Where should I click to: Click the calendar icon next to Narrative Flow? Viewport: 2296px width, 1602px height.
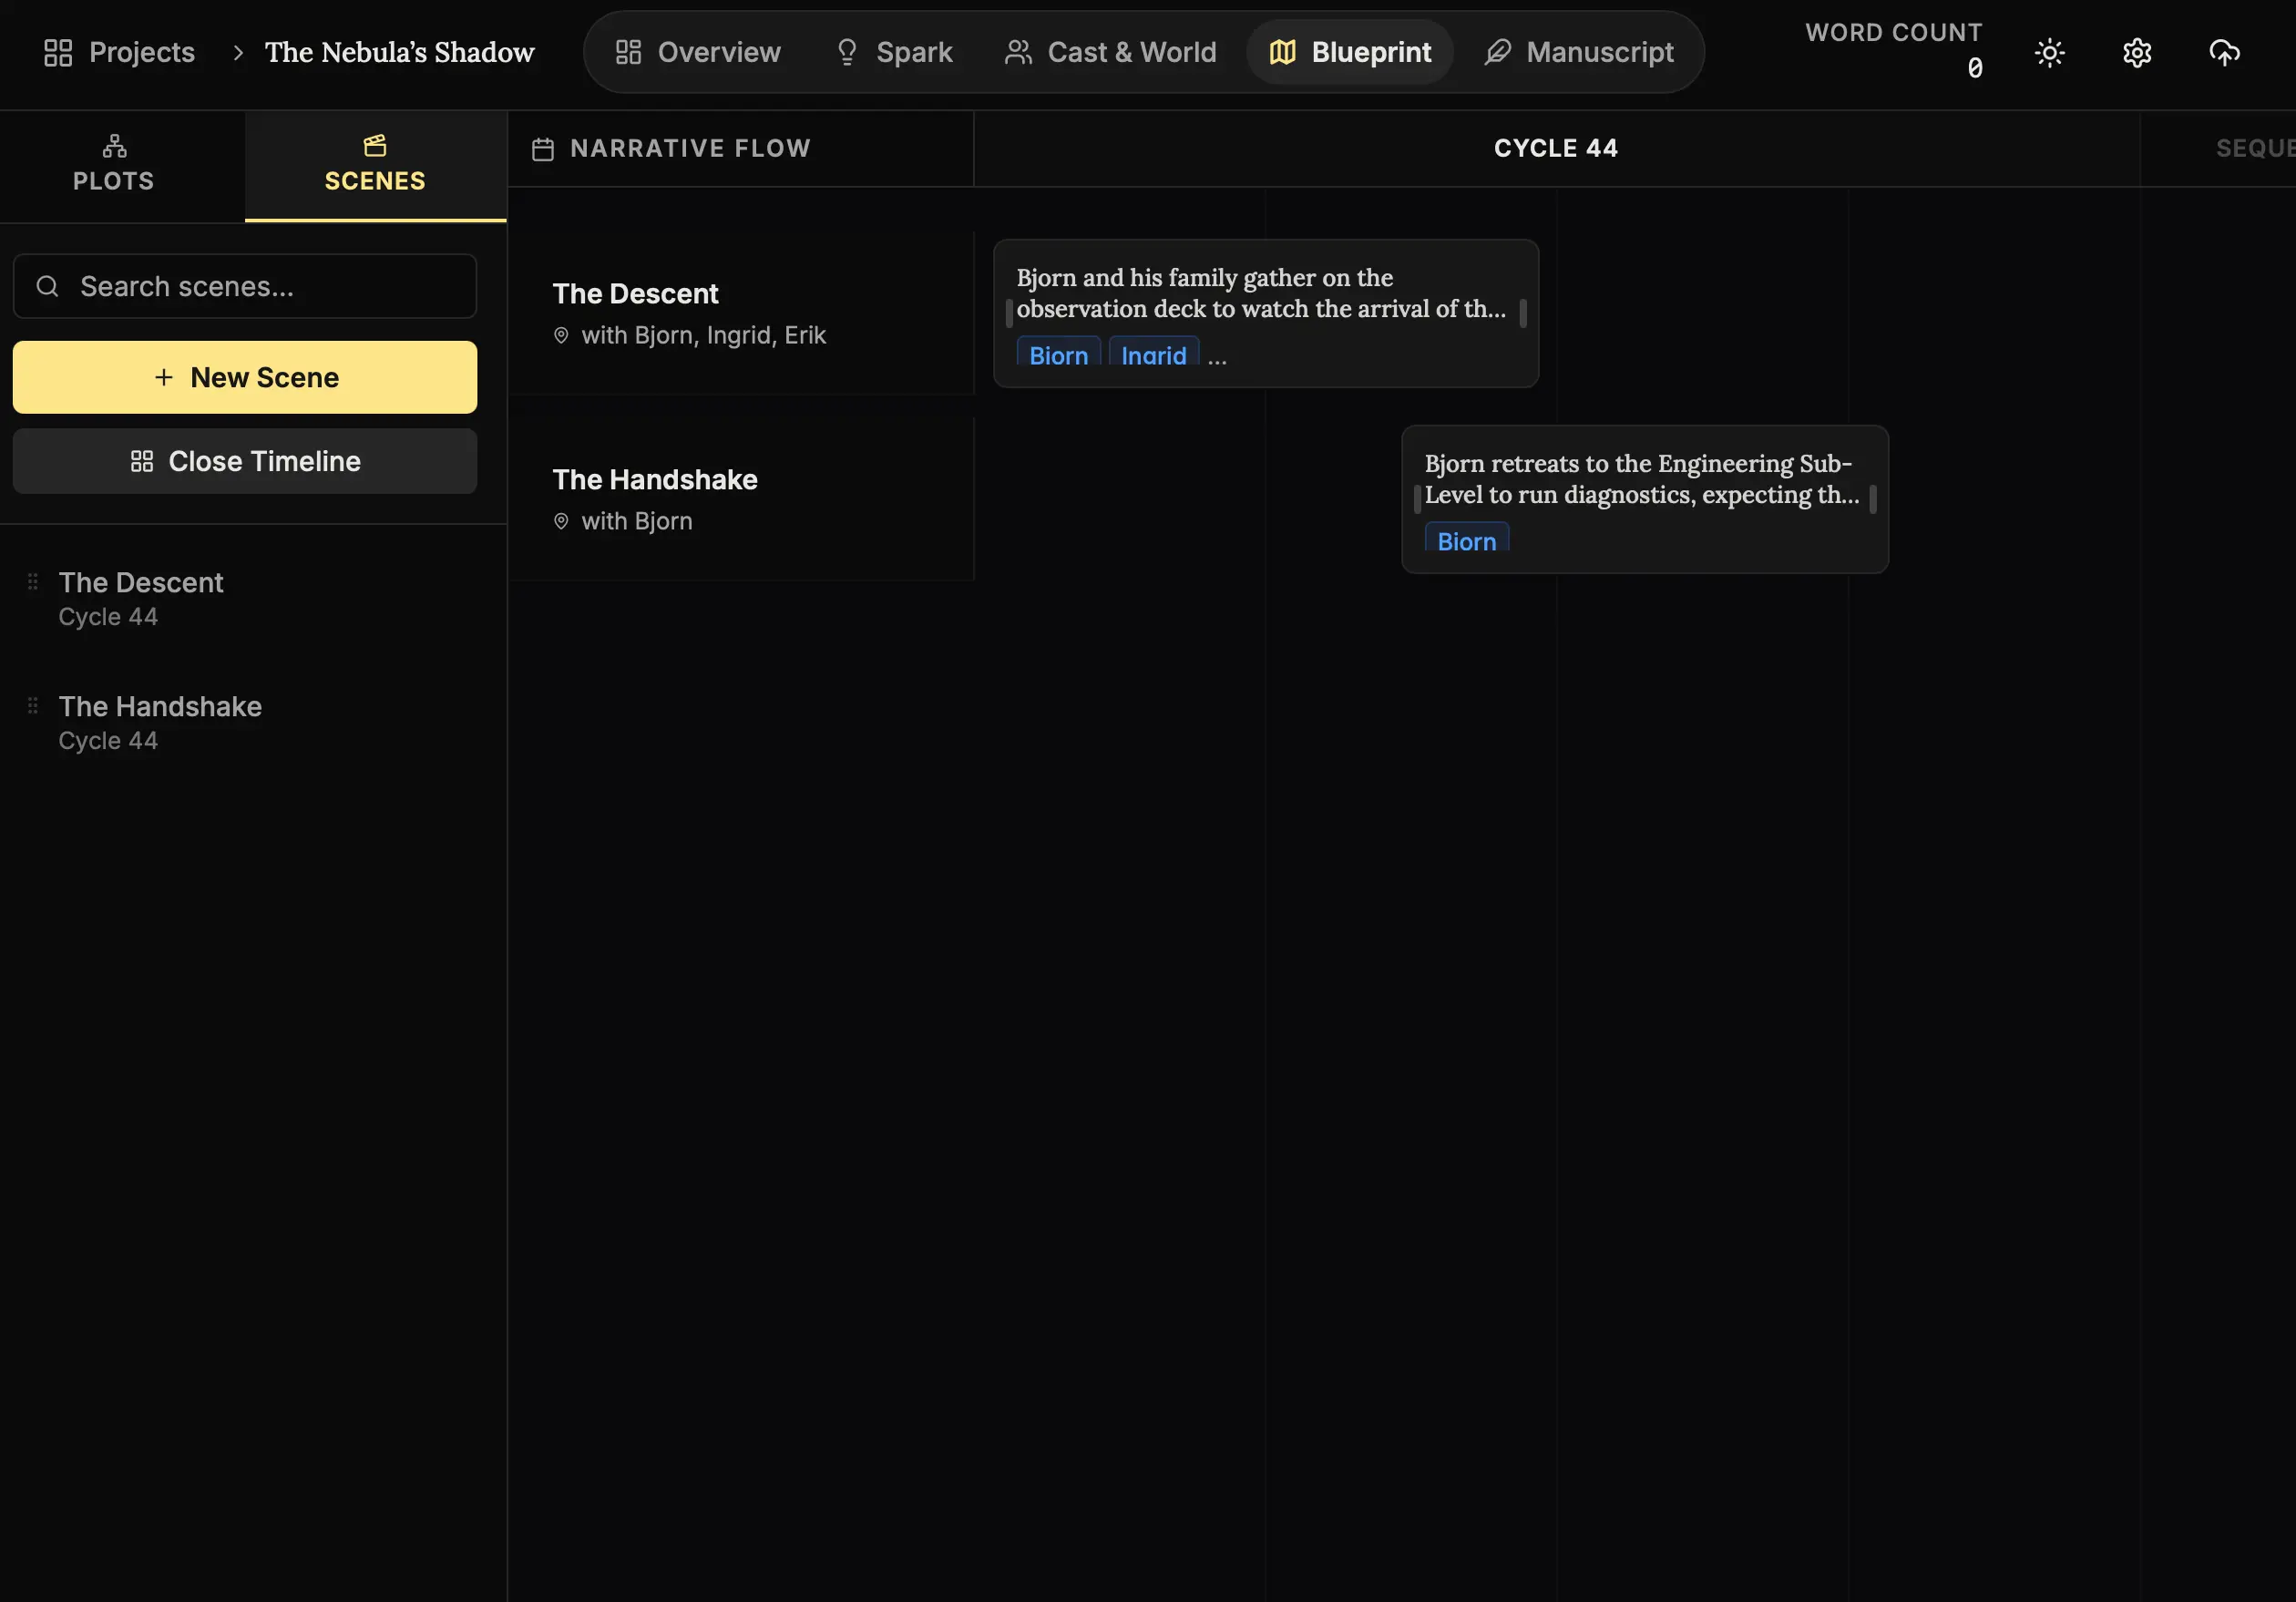pos(543,149)
